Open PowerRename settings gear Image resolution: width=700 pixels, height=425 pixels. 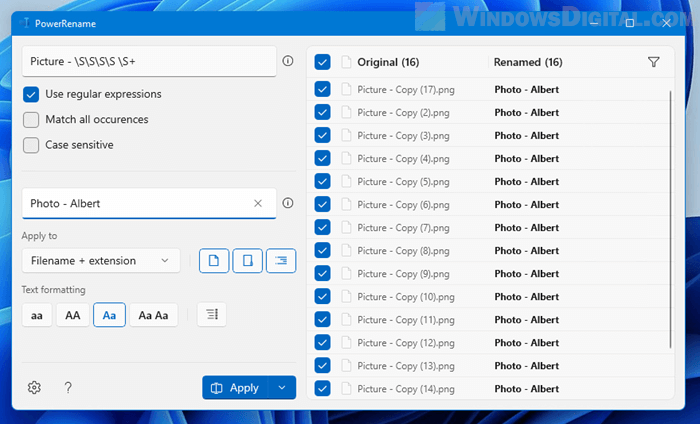click(34, 388)
